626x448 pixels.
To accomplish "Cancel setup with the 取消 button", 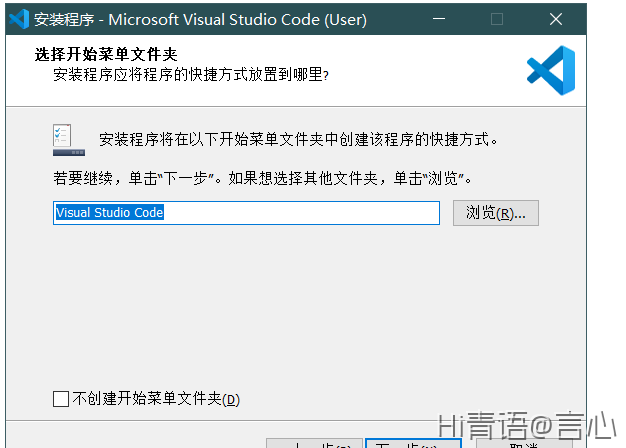I will pos(524,443).
